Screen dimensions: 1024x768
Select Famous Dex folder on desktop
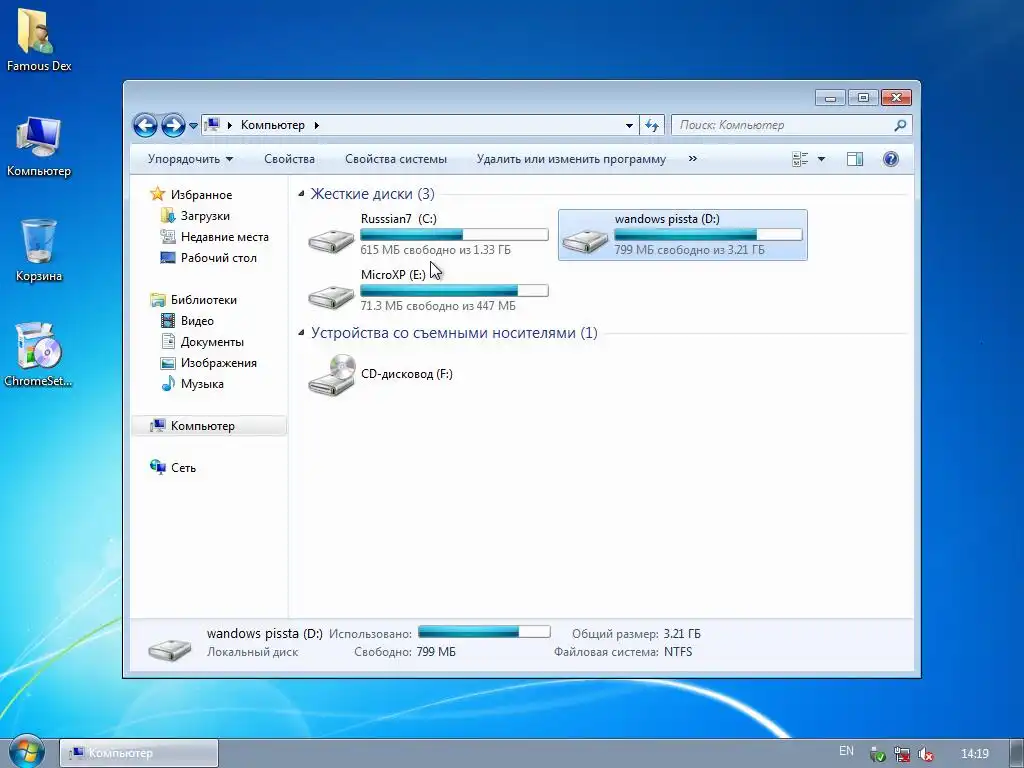39,40
